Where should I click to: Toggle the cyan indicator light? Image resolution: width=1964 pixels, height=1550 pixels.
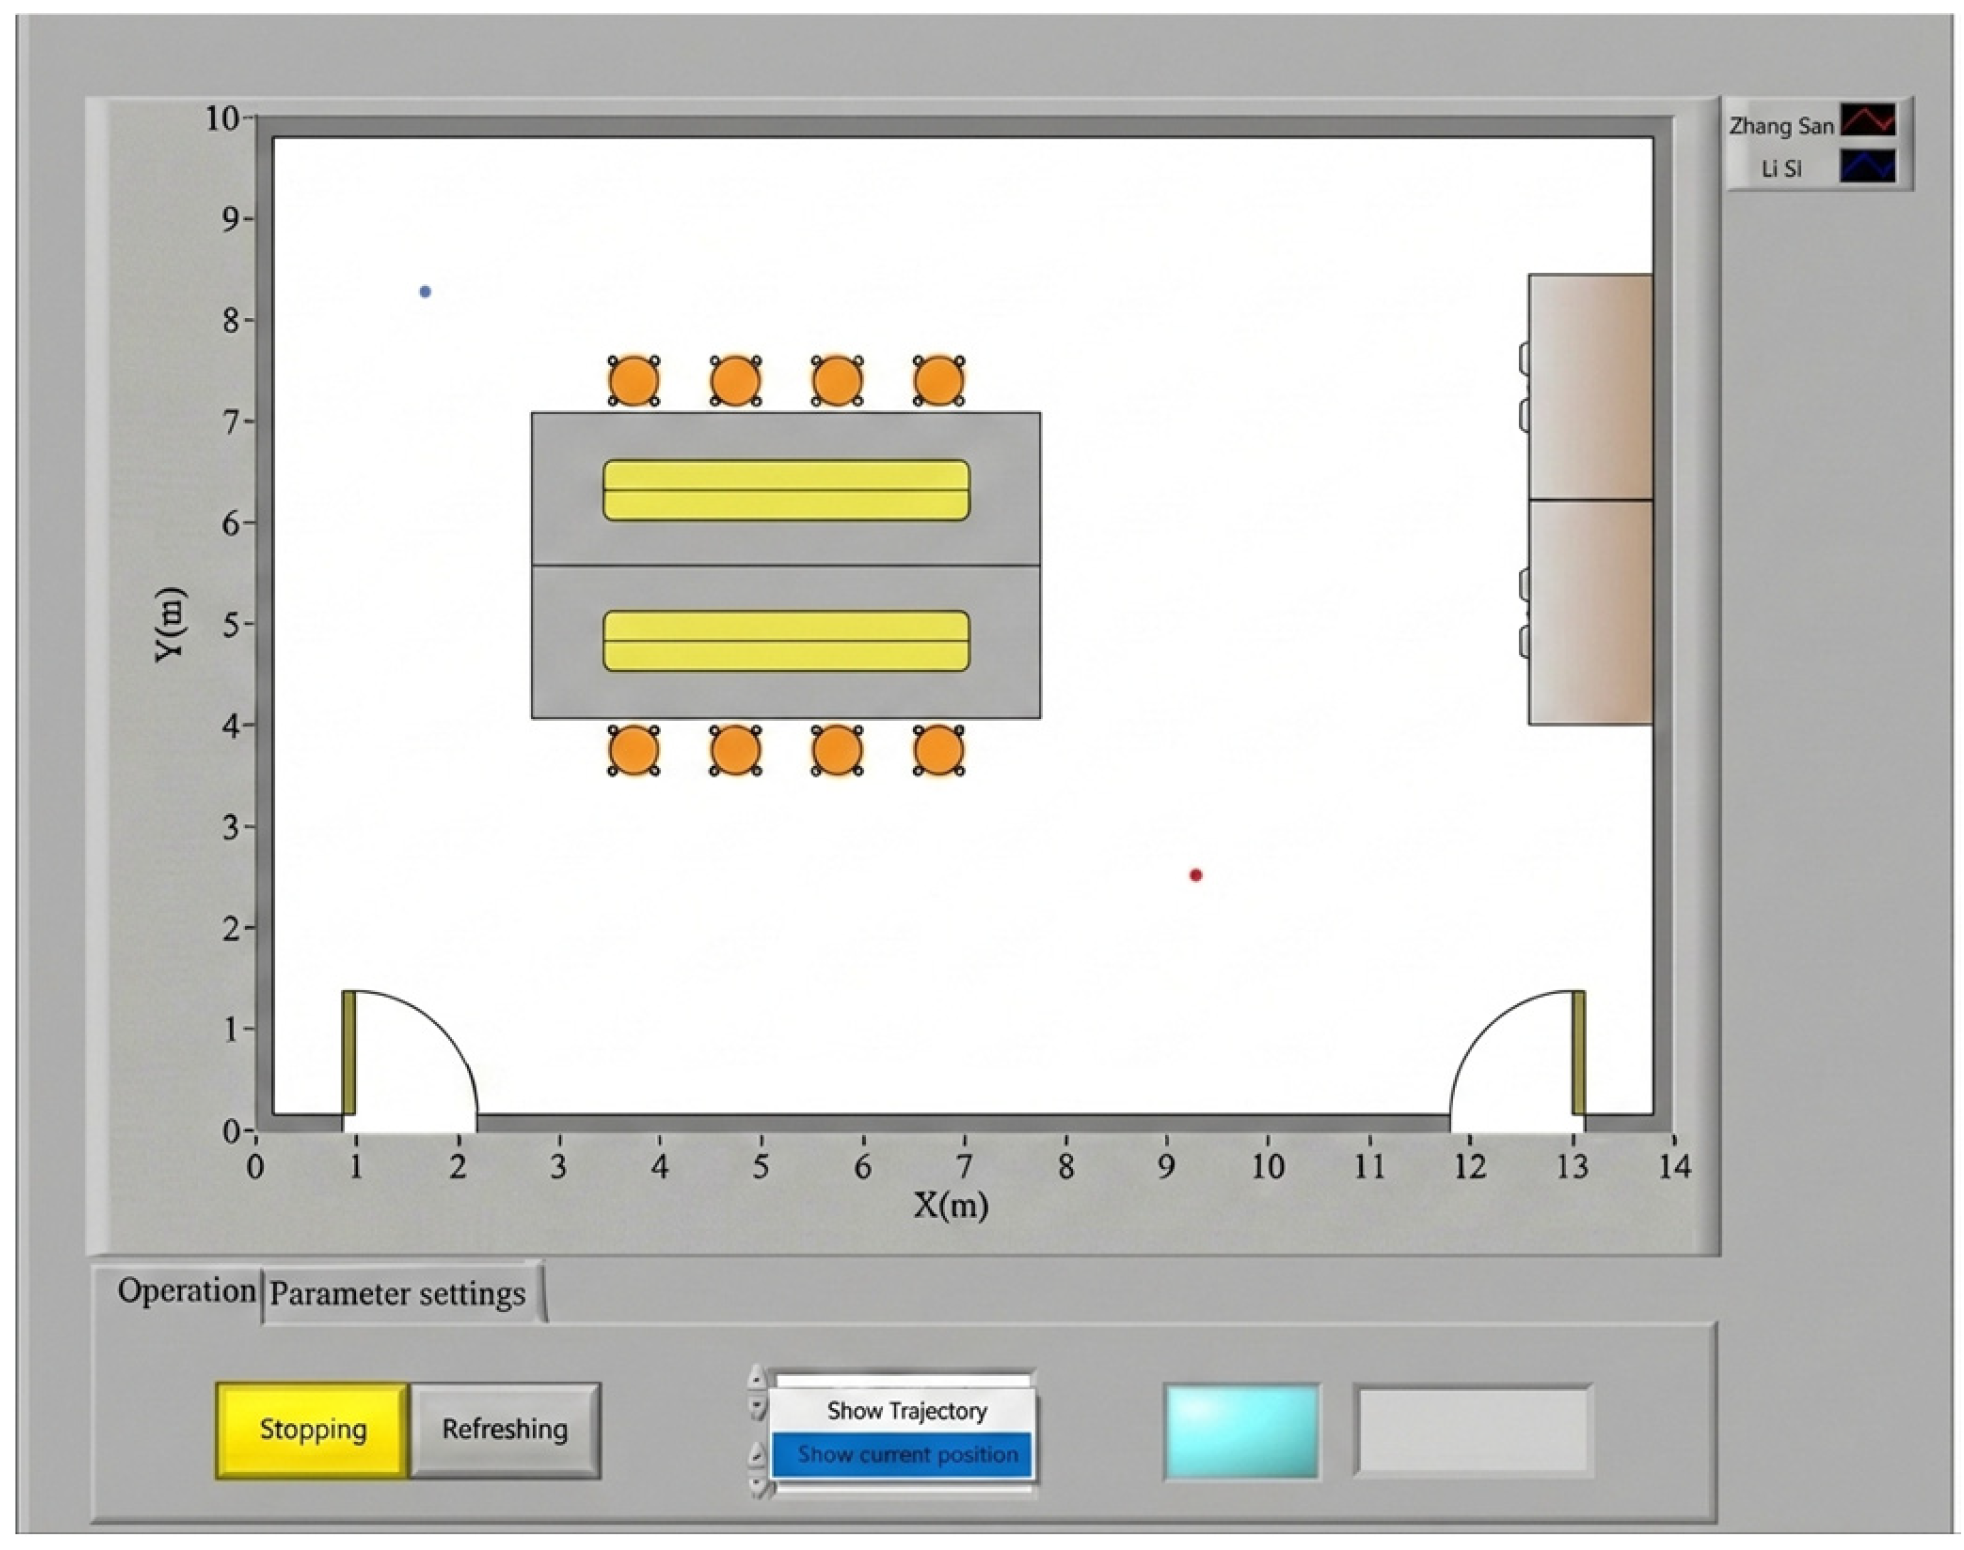click(x=1241, y=1431)
